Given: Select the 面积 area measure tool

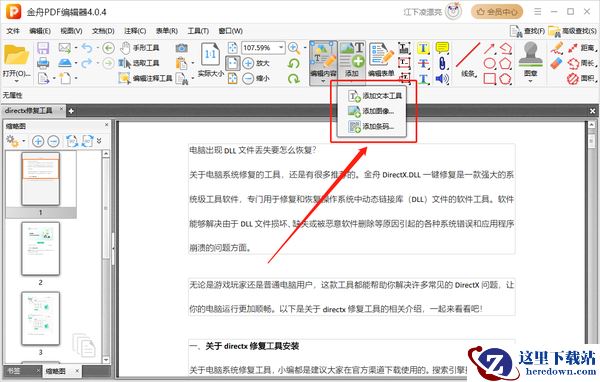Looking at the screenshot, I should pos(582,78).
